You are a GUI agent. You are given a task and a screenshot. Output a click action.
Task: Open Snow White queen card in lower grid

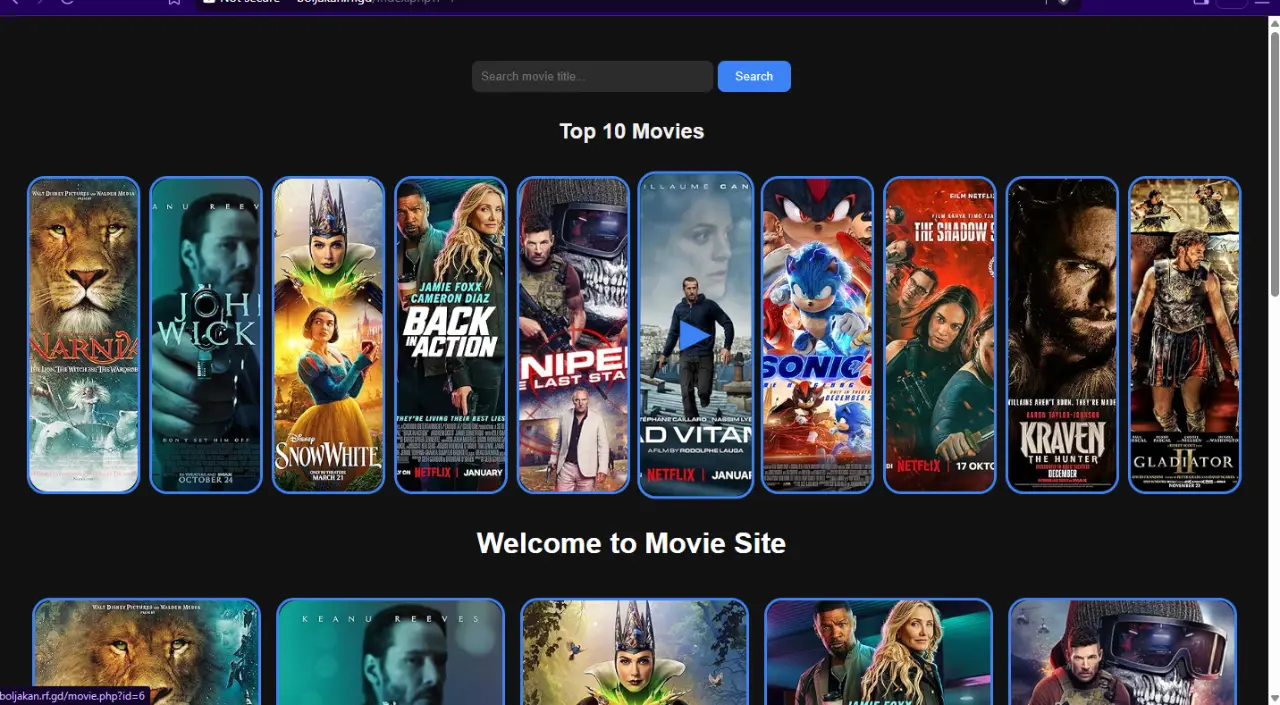point(634,652)
